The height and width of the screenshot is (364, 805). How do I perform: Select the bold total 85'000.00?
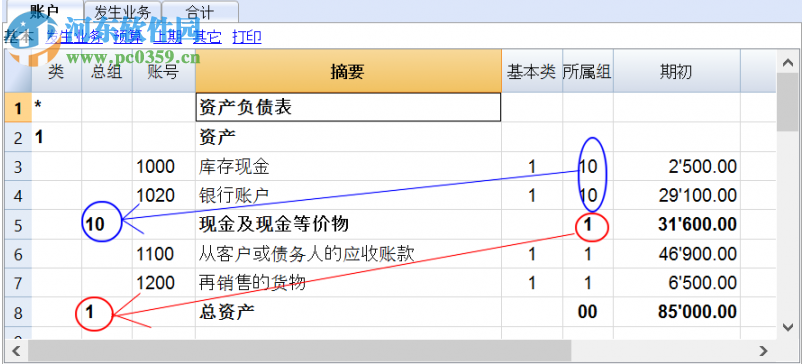tap(677, 312)
